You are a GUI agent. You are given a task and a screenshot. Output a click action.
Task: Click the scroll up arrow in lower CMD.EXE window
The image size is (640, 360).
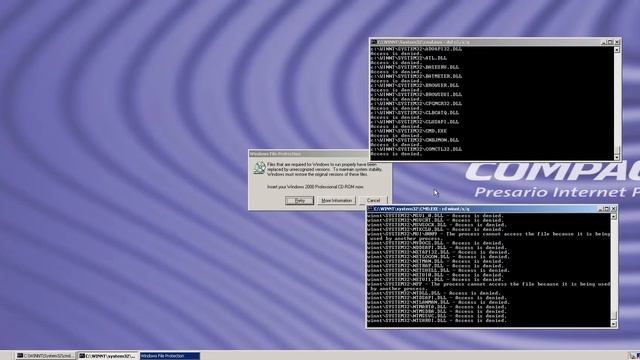[x=613, y=216]
